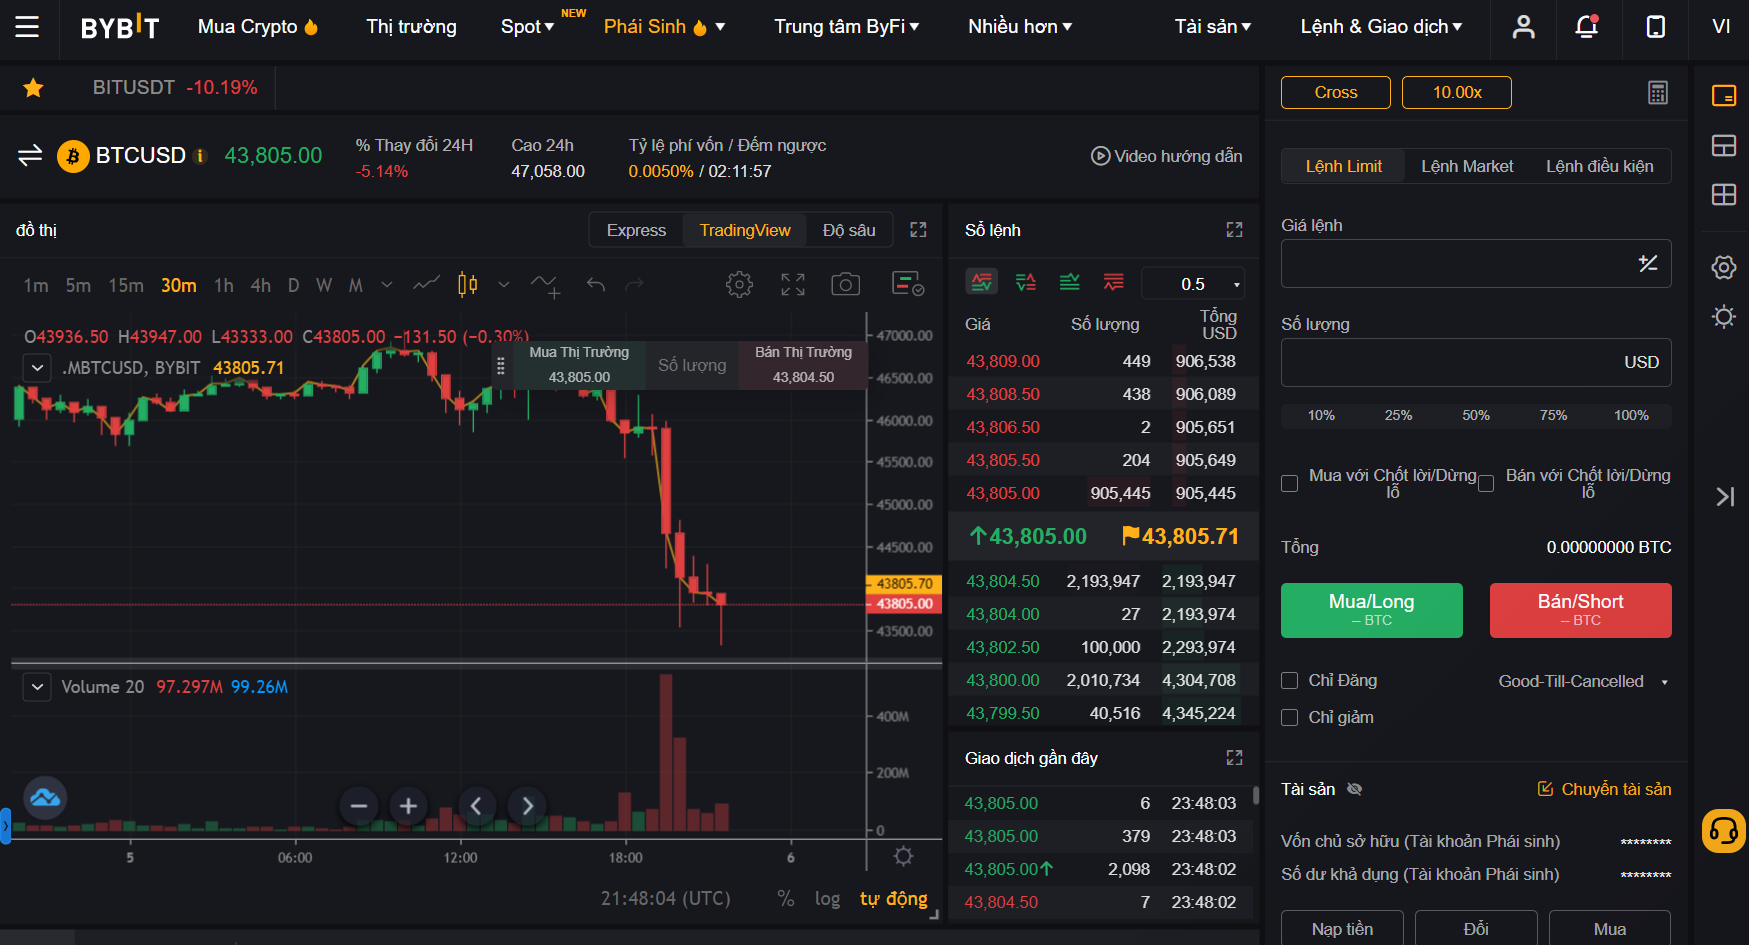Image resolution: width=1749 pixels, height=945 pixels.
Task: Select the 1h timeframe
Action: [224, 286]
